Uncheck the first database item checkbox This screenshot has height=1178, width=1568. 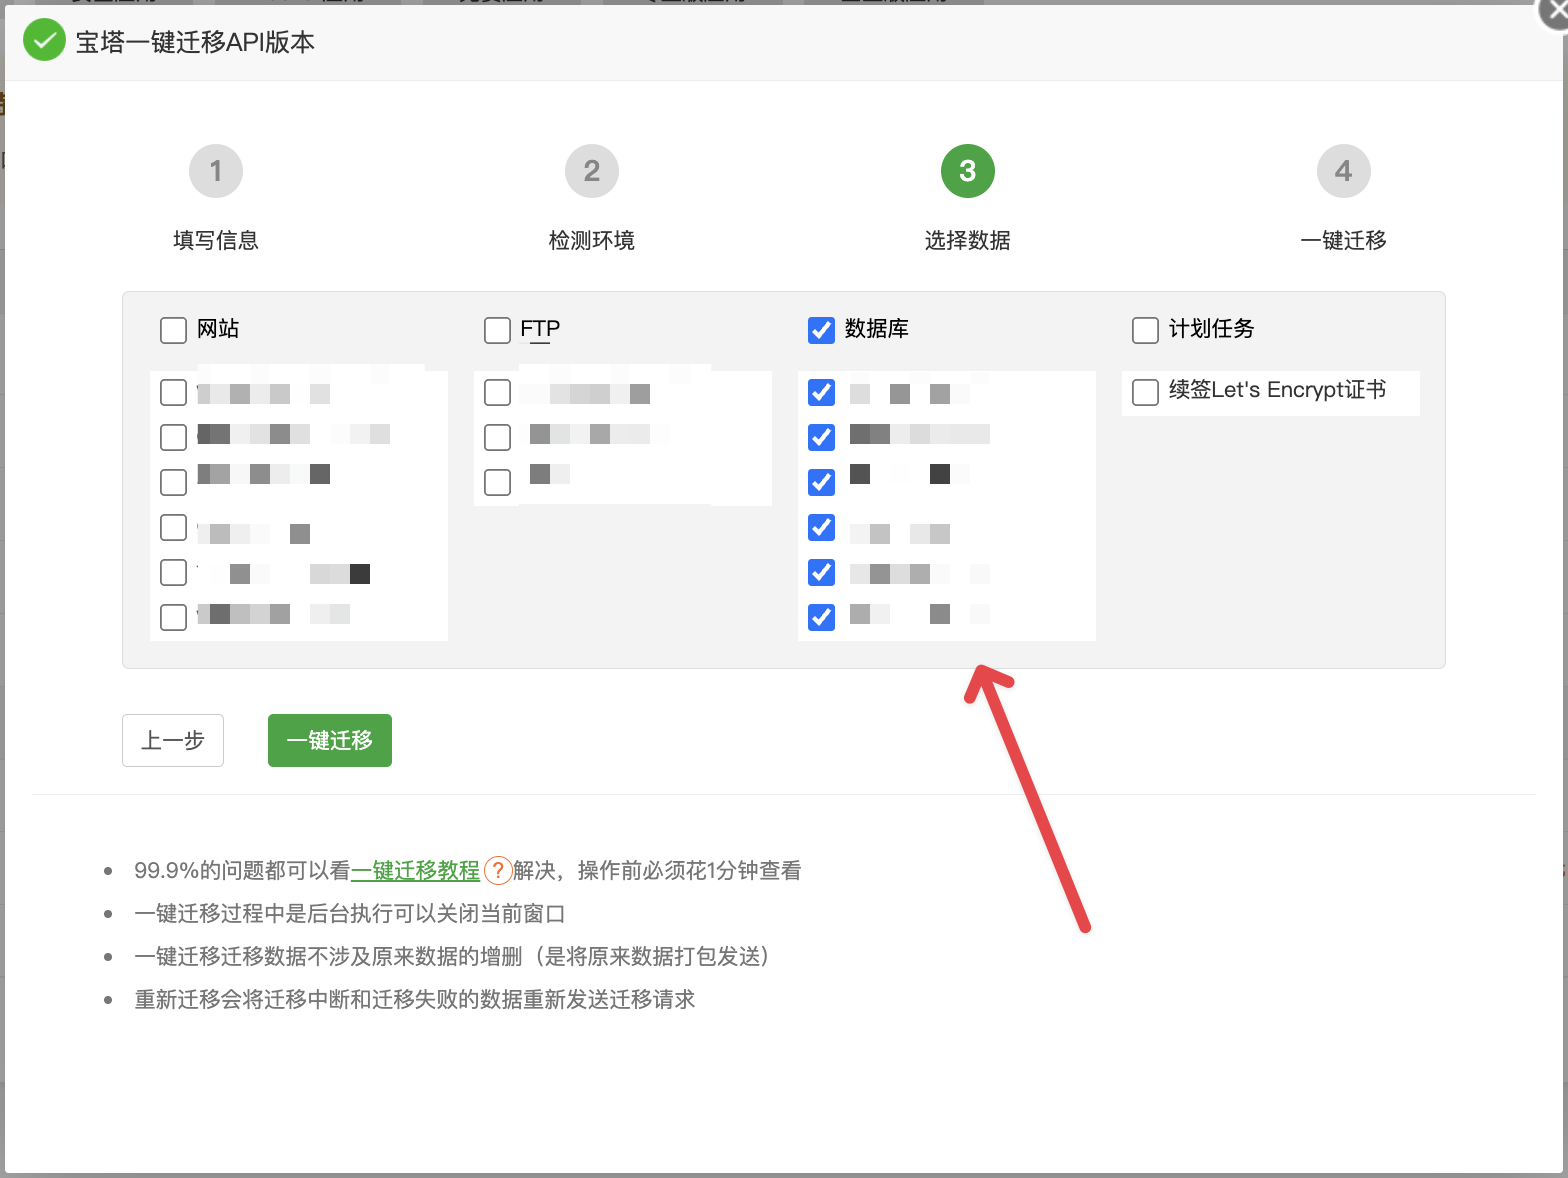click(821, 392)
